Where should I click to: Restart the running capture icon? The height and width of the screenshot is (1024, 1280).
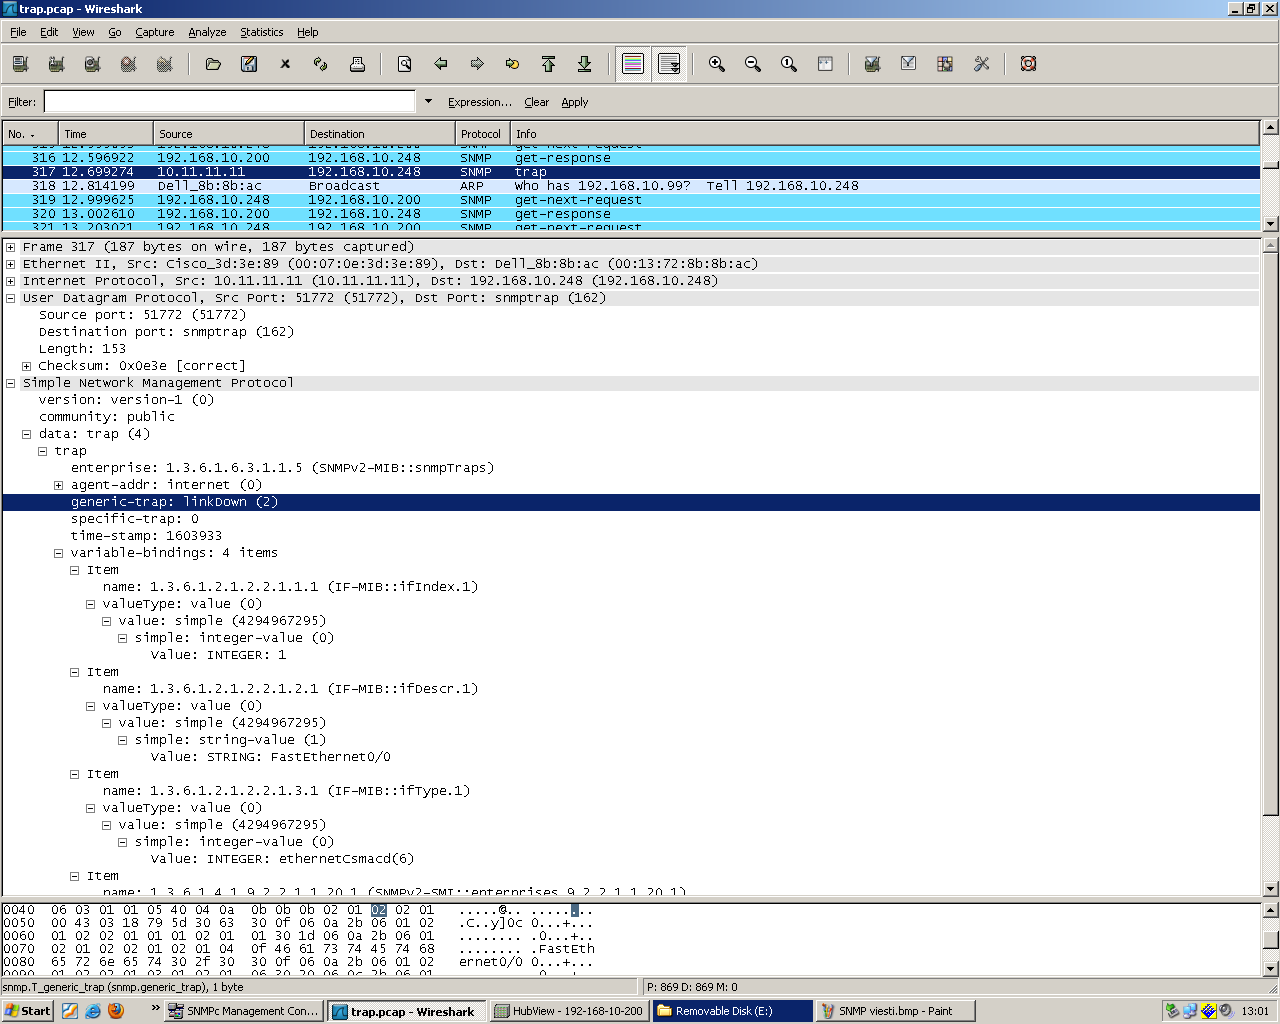pos(165,64)
